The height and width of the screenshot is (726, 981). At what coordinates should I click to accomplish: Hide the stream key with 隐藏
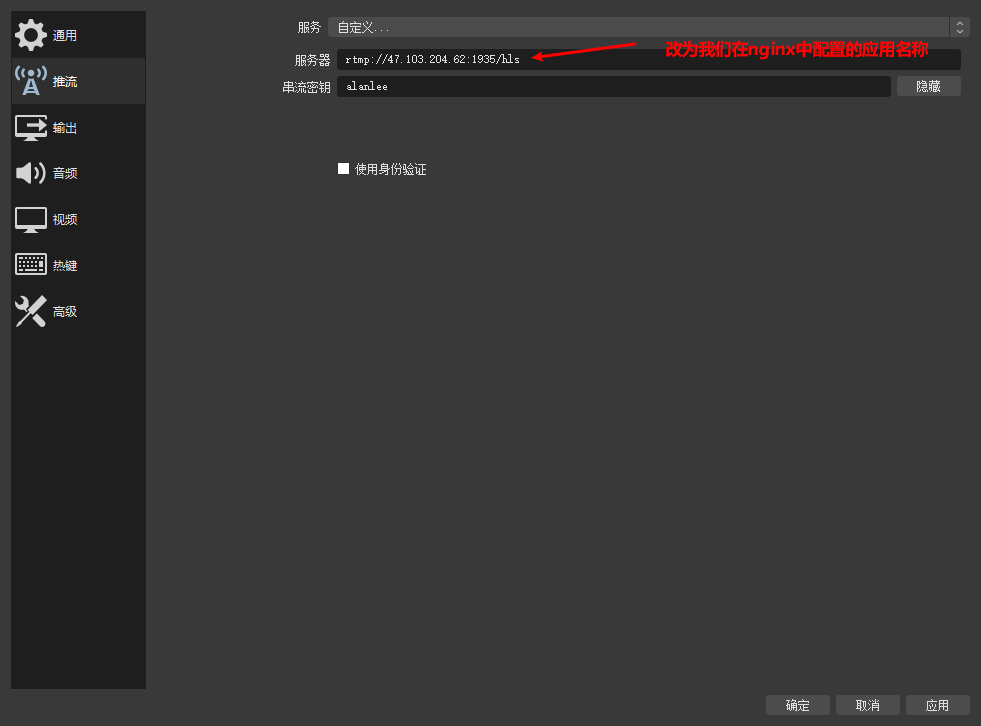[x=928, y=86]
